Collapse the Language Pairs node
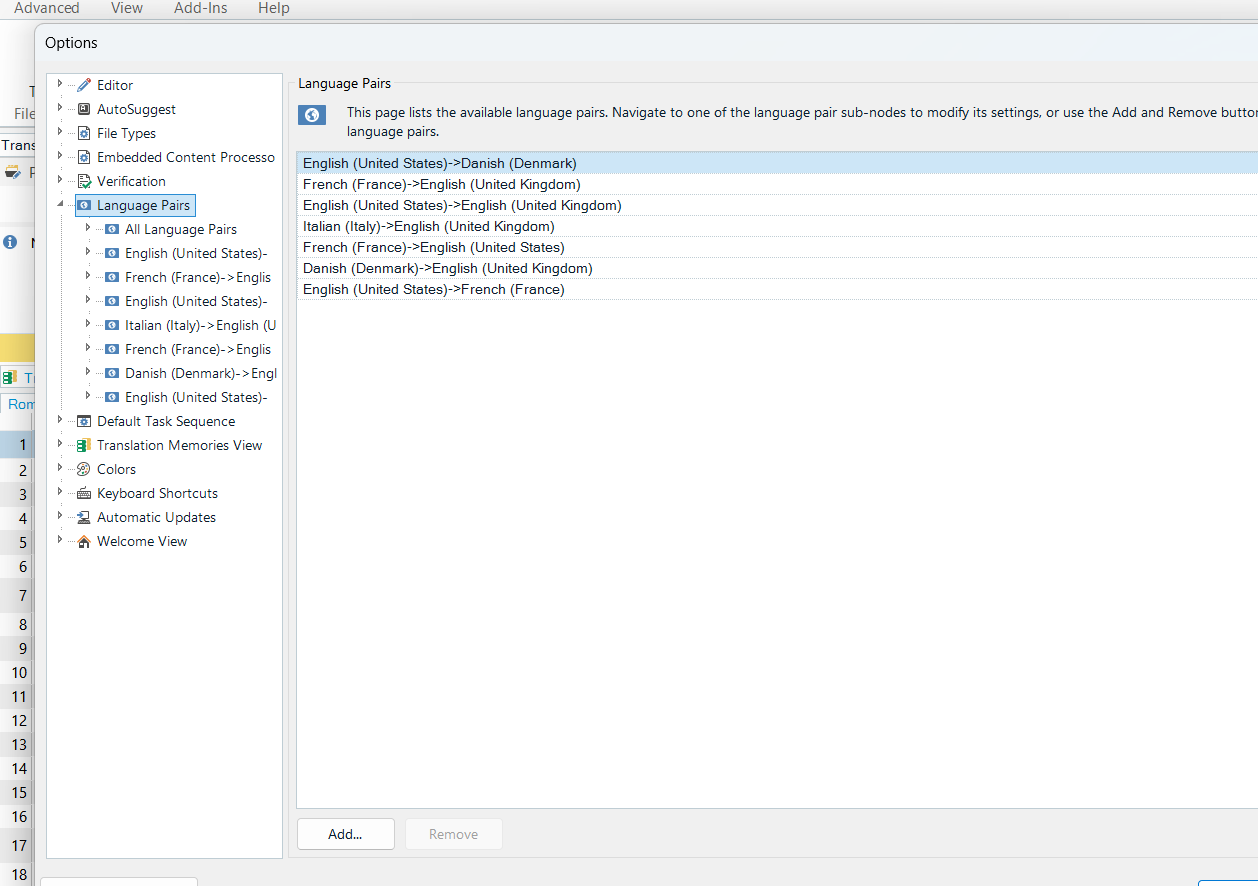Image resolution: width=1258 pixels, height=886 pixels. 60,205
